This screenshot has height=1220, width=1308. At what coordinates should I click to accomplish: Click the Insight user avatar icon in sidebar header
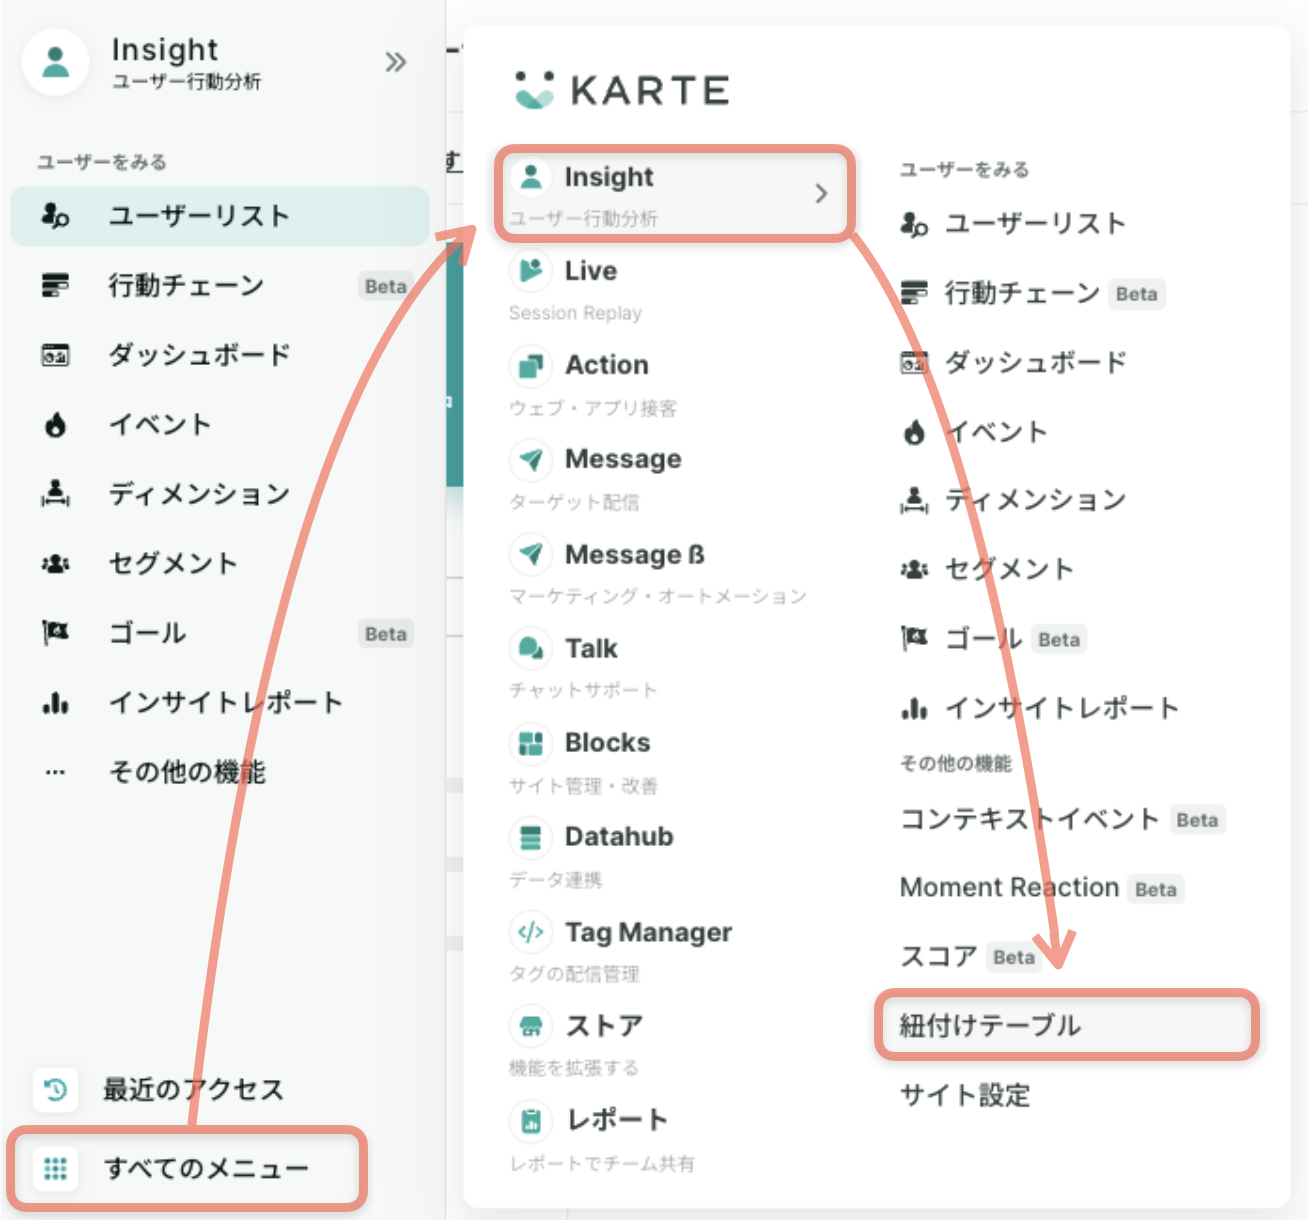pos(56,62)
